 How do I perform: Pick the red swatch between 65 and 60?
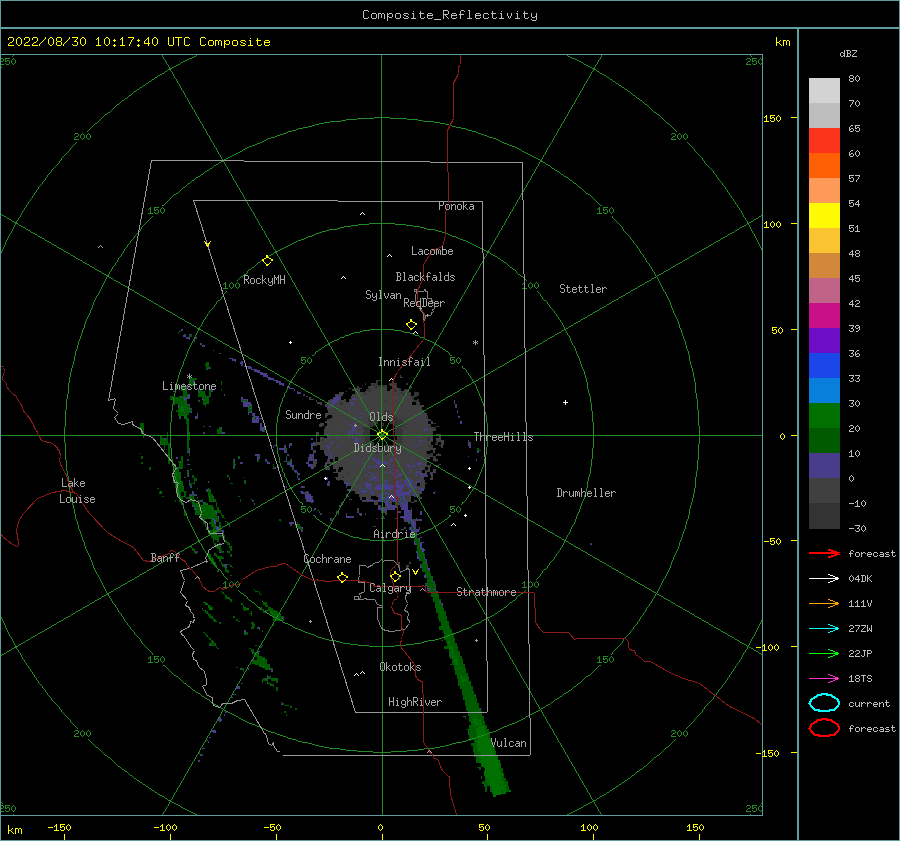(824, 141)
